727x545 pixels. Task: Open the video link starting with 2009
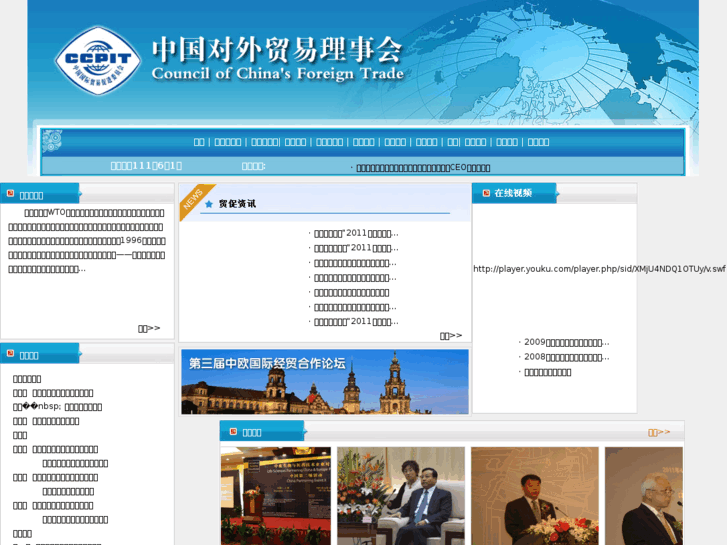(x=567, y=342)
